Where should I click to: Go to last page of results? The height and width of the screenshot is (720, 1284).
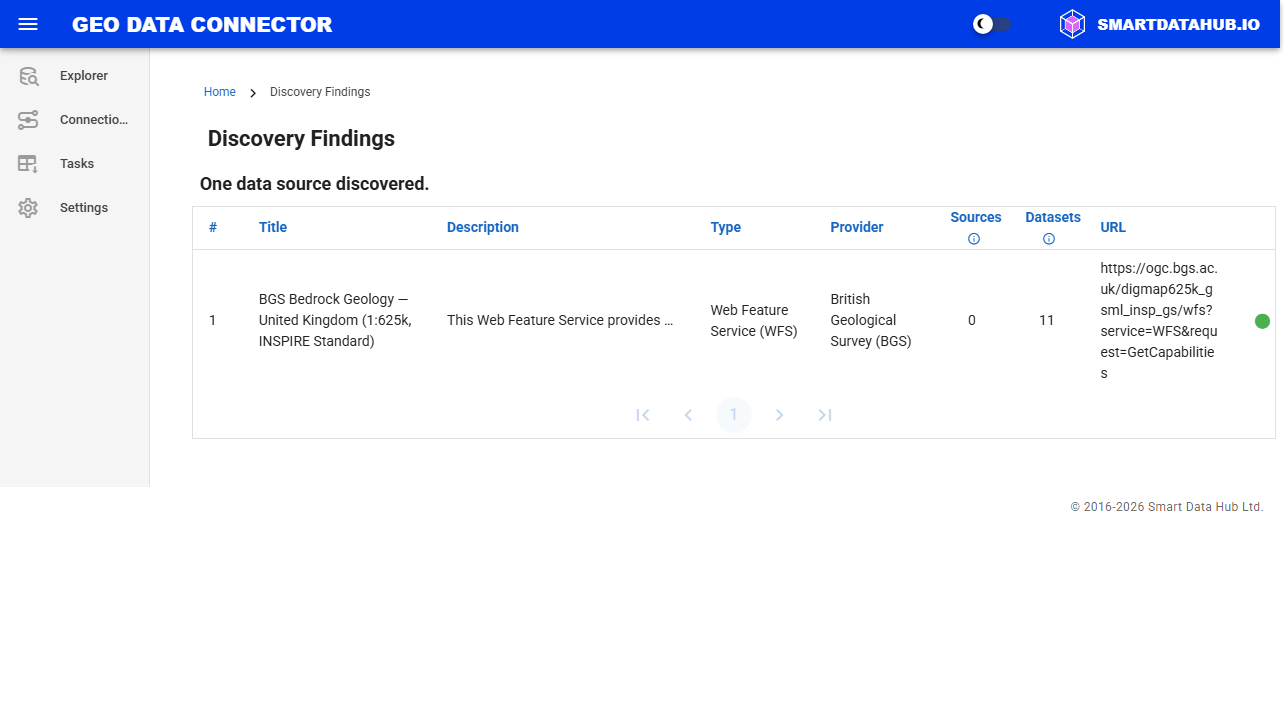[x=825, y=415]
